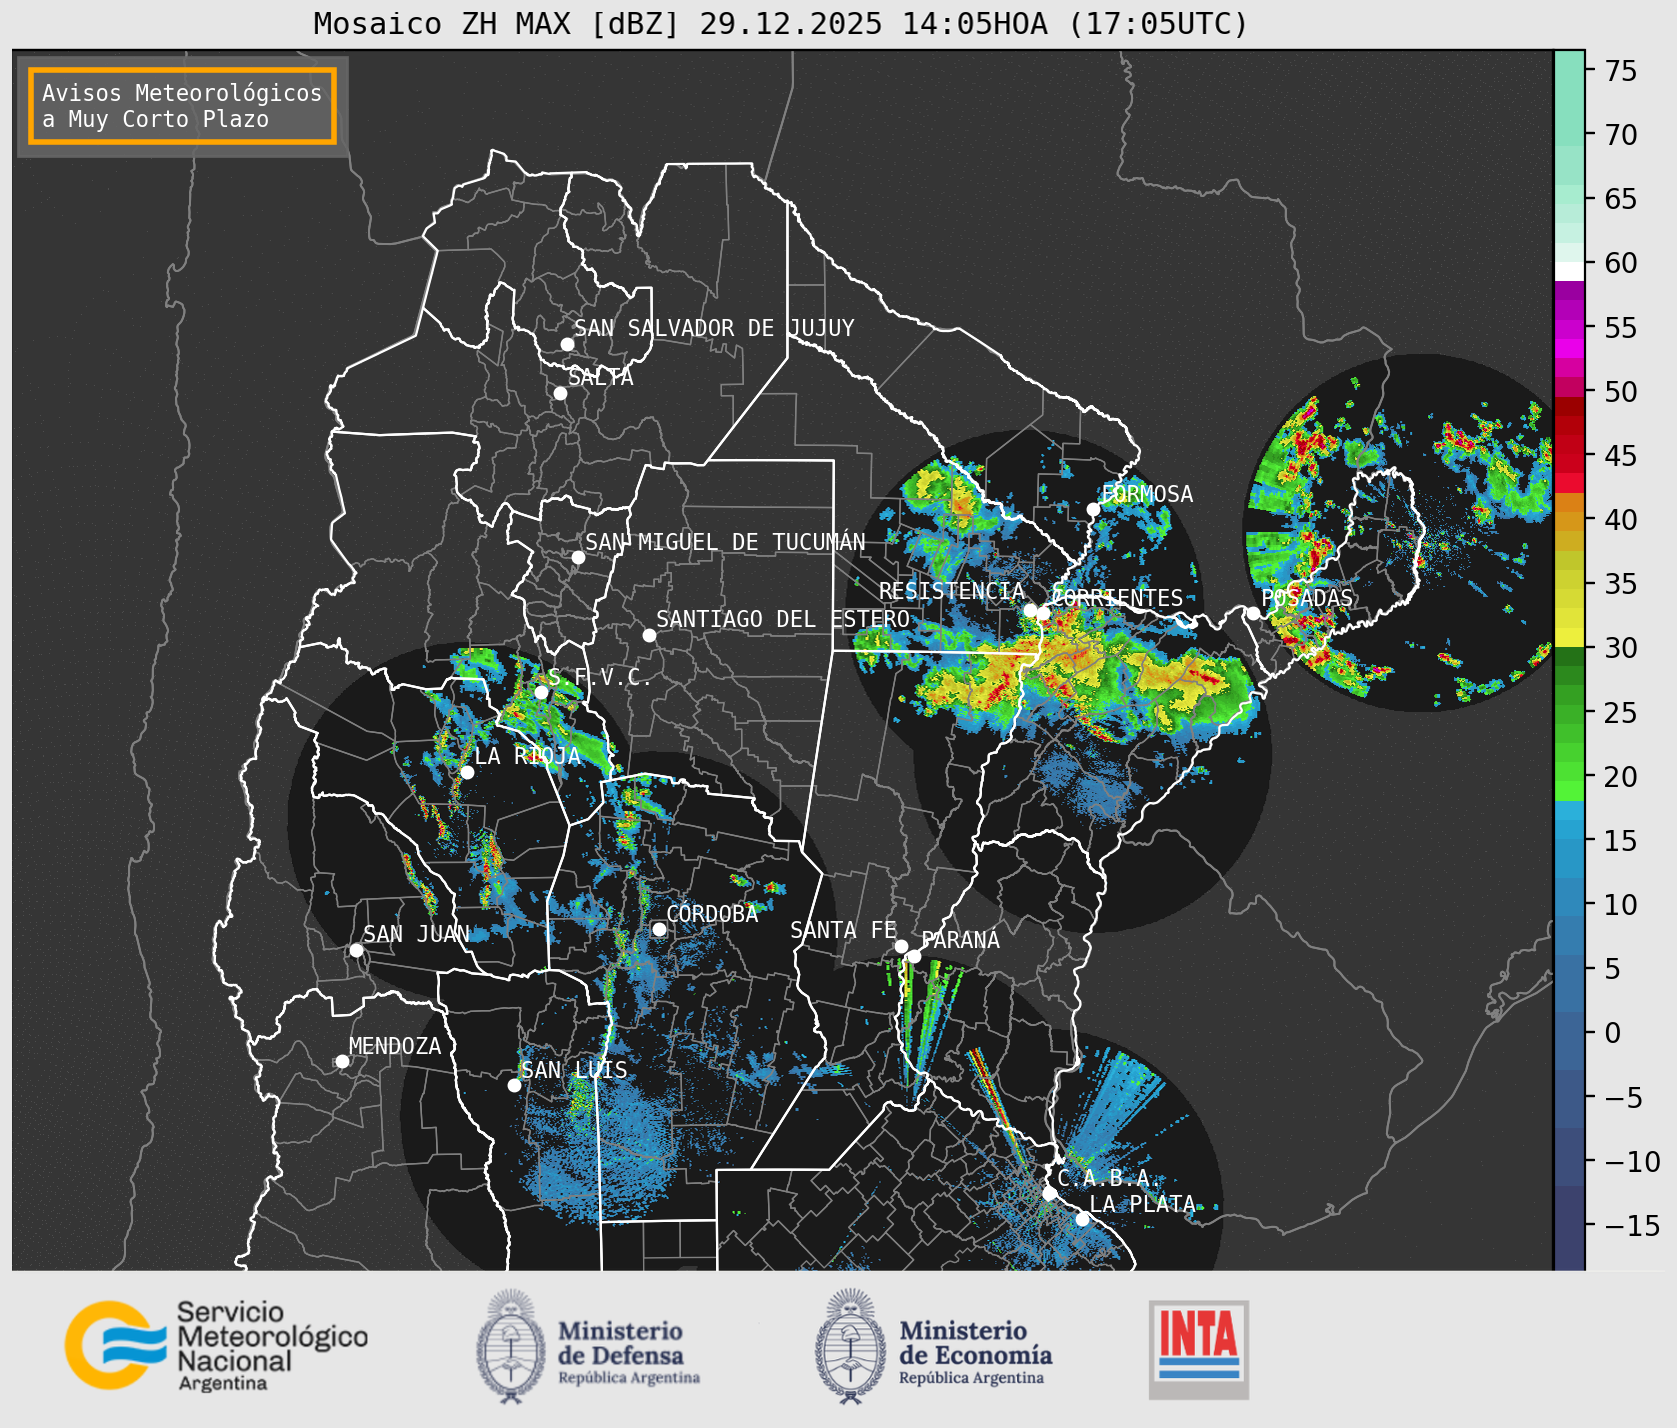Click the San Salvador de Jujuy city marker
The image size is (1677, 1428).
click(567, 344)
